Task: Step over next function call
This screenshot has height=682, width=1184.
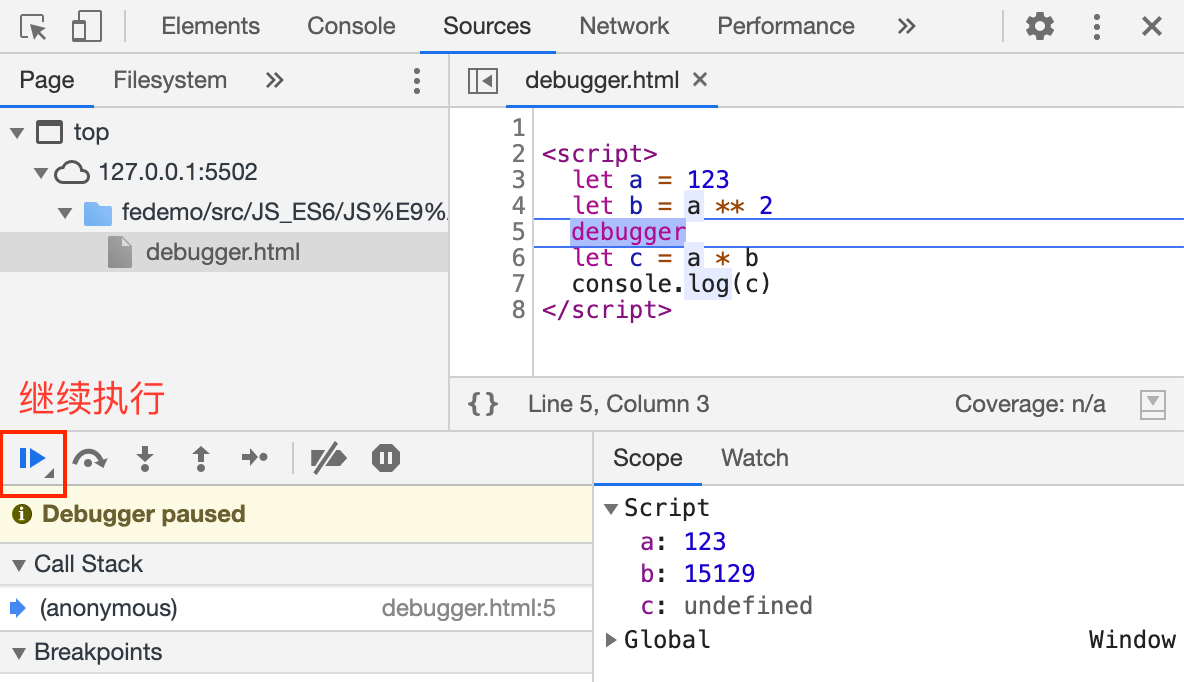Action: 89,458
